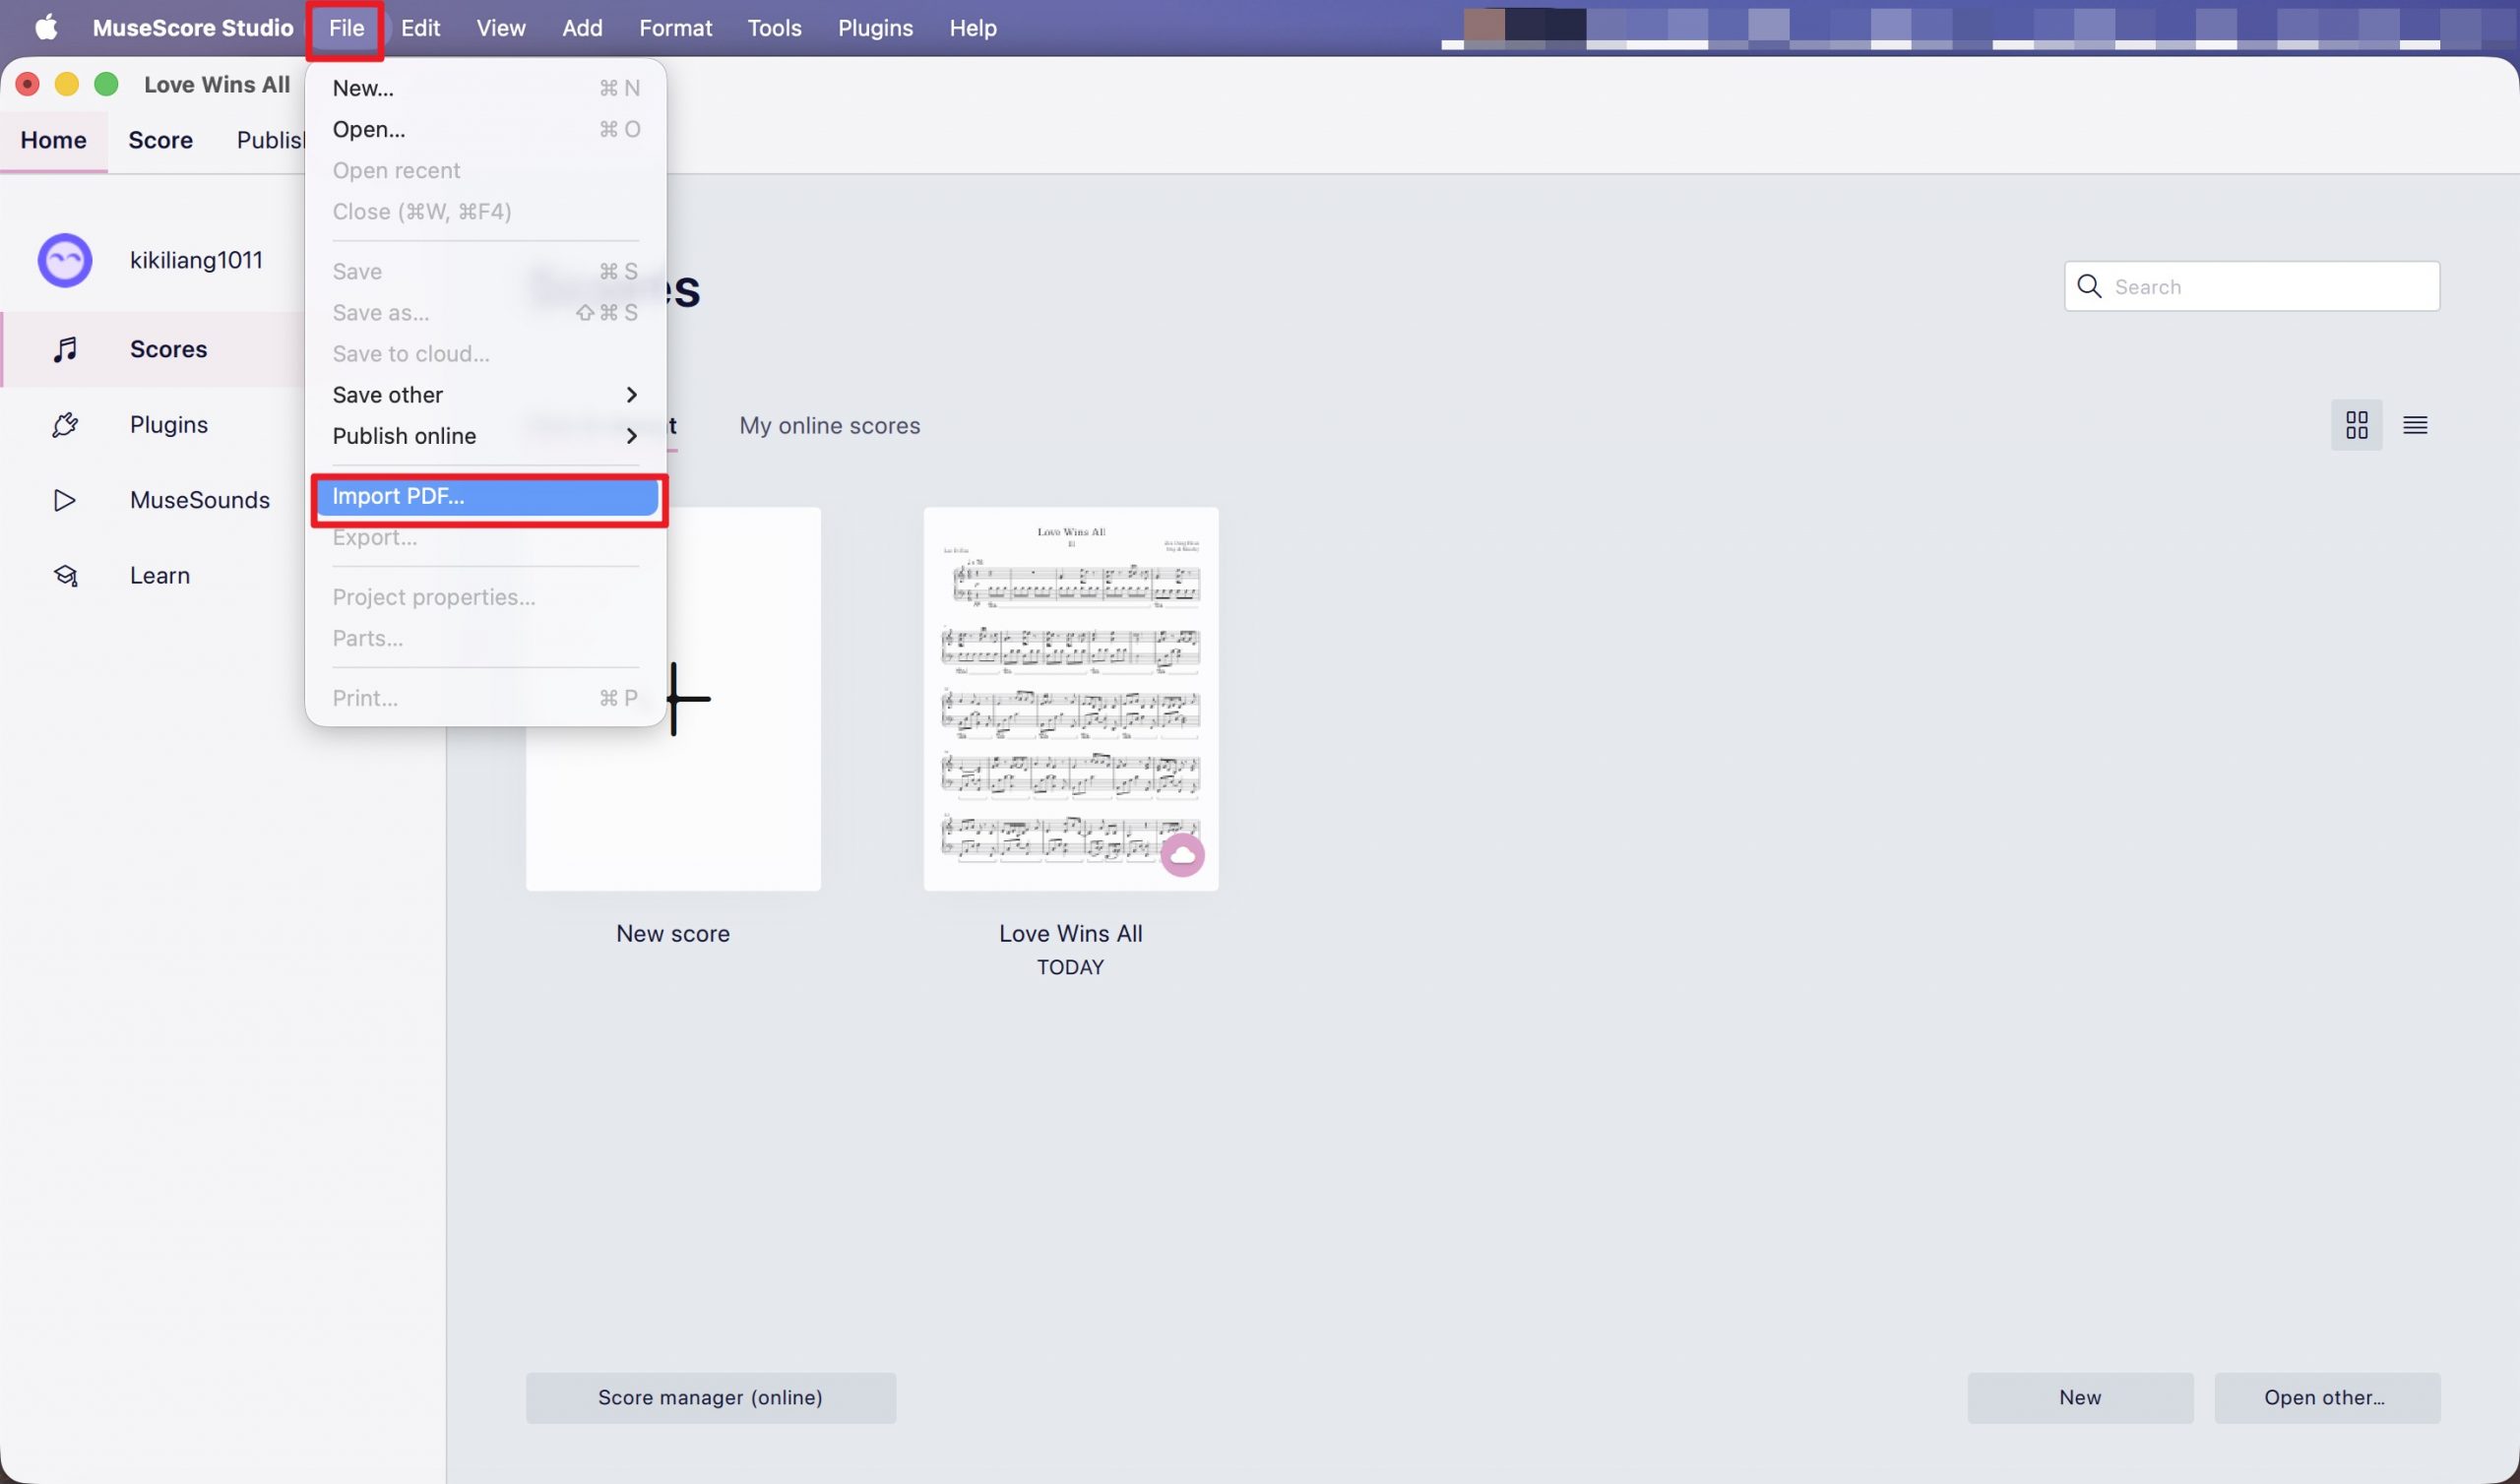The height and width of the screenshot is (1484, 2520).
Task: Click the cloud badge on Love Wins All
Action: (x=1182, y=855)
